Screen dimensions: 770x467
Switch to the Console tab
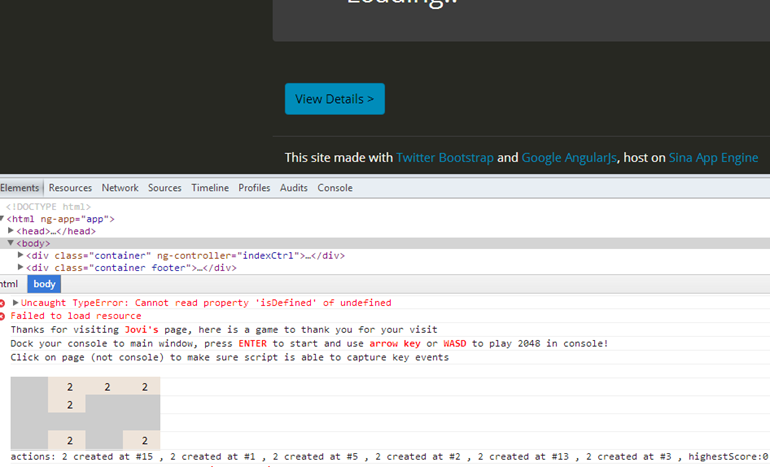point(335,188)
